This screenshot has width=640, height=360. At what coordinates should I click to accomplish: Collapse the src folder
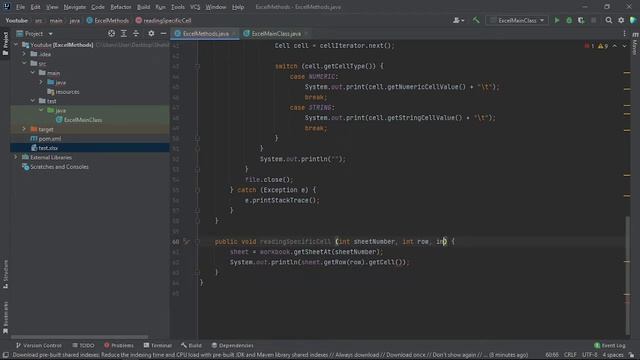[24, 64]
